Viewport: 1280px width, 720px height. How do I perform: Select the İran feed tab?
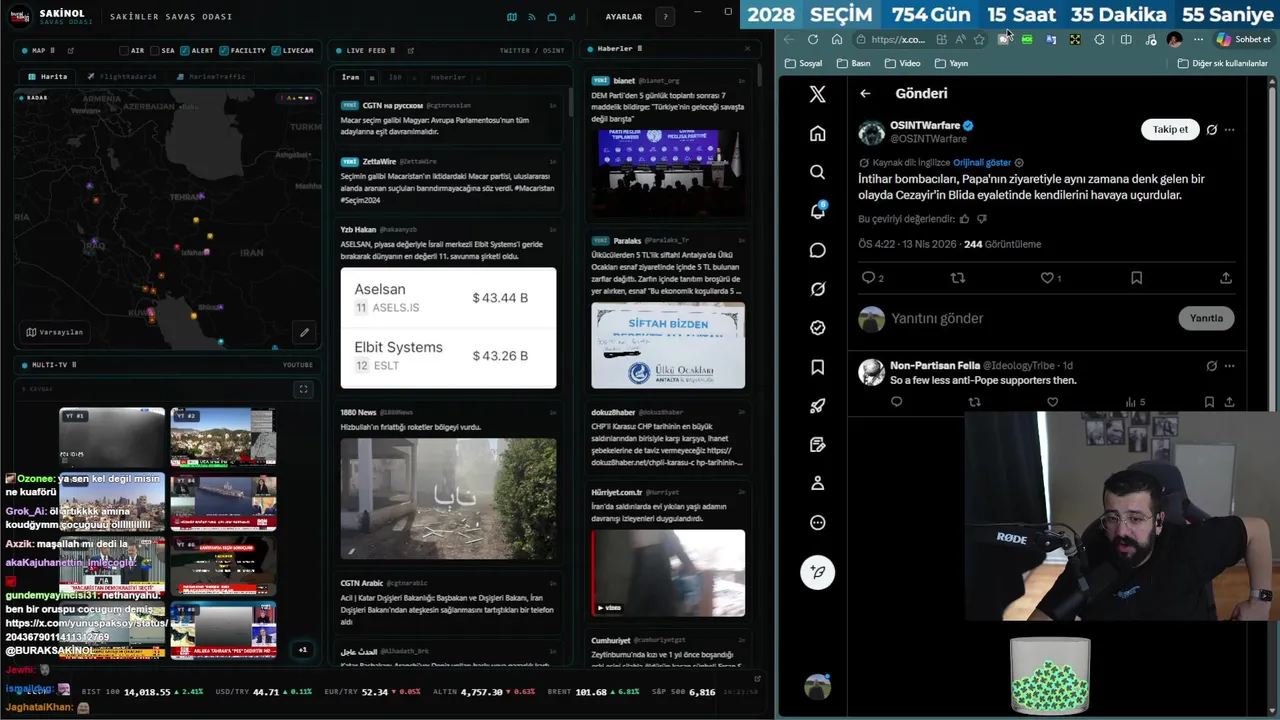[350, 77]
